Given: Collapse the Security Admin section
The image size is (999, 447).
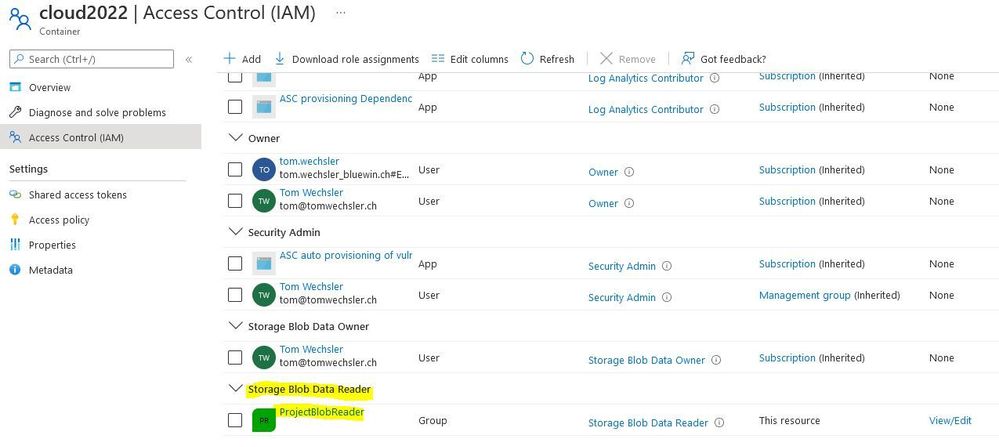Looking at the screenshot, I should point(235,232).
